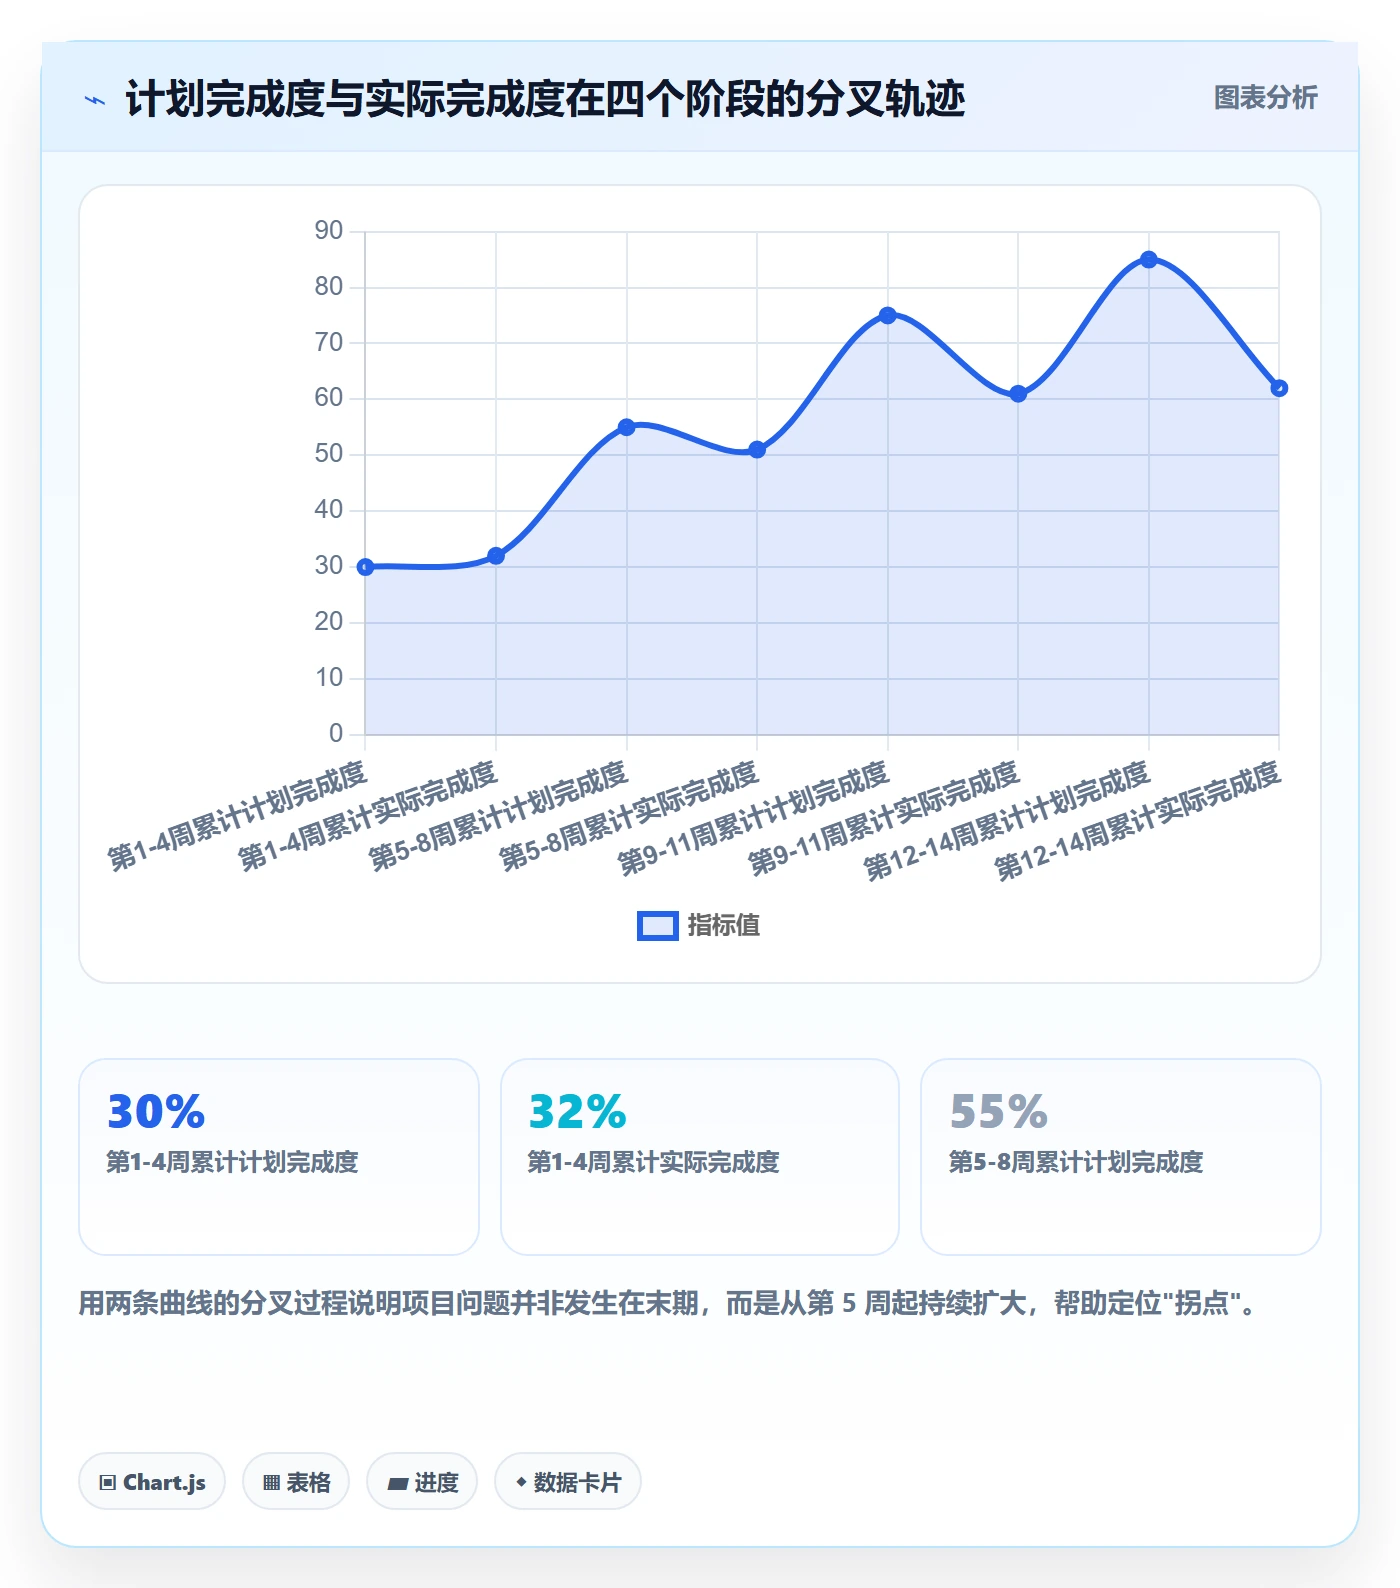
Task: Click the 数据卡片 tag chip
Action: 568,1482
